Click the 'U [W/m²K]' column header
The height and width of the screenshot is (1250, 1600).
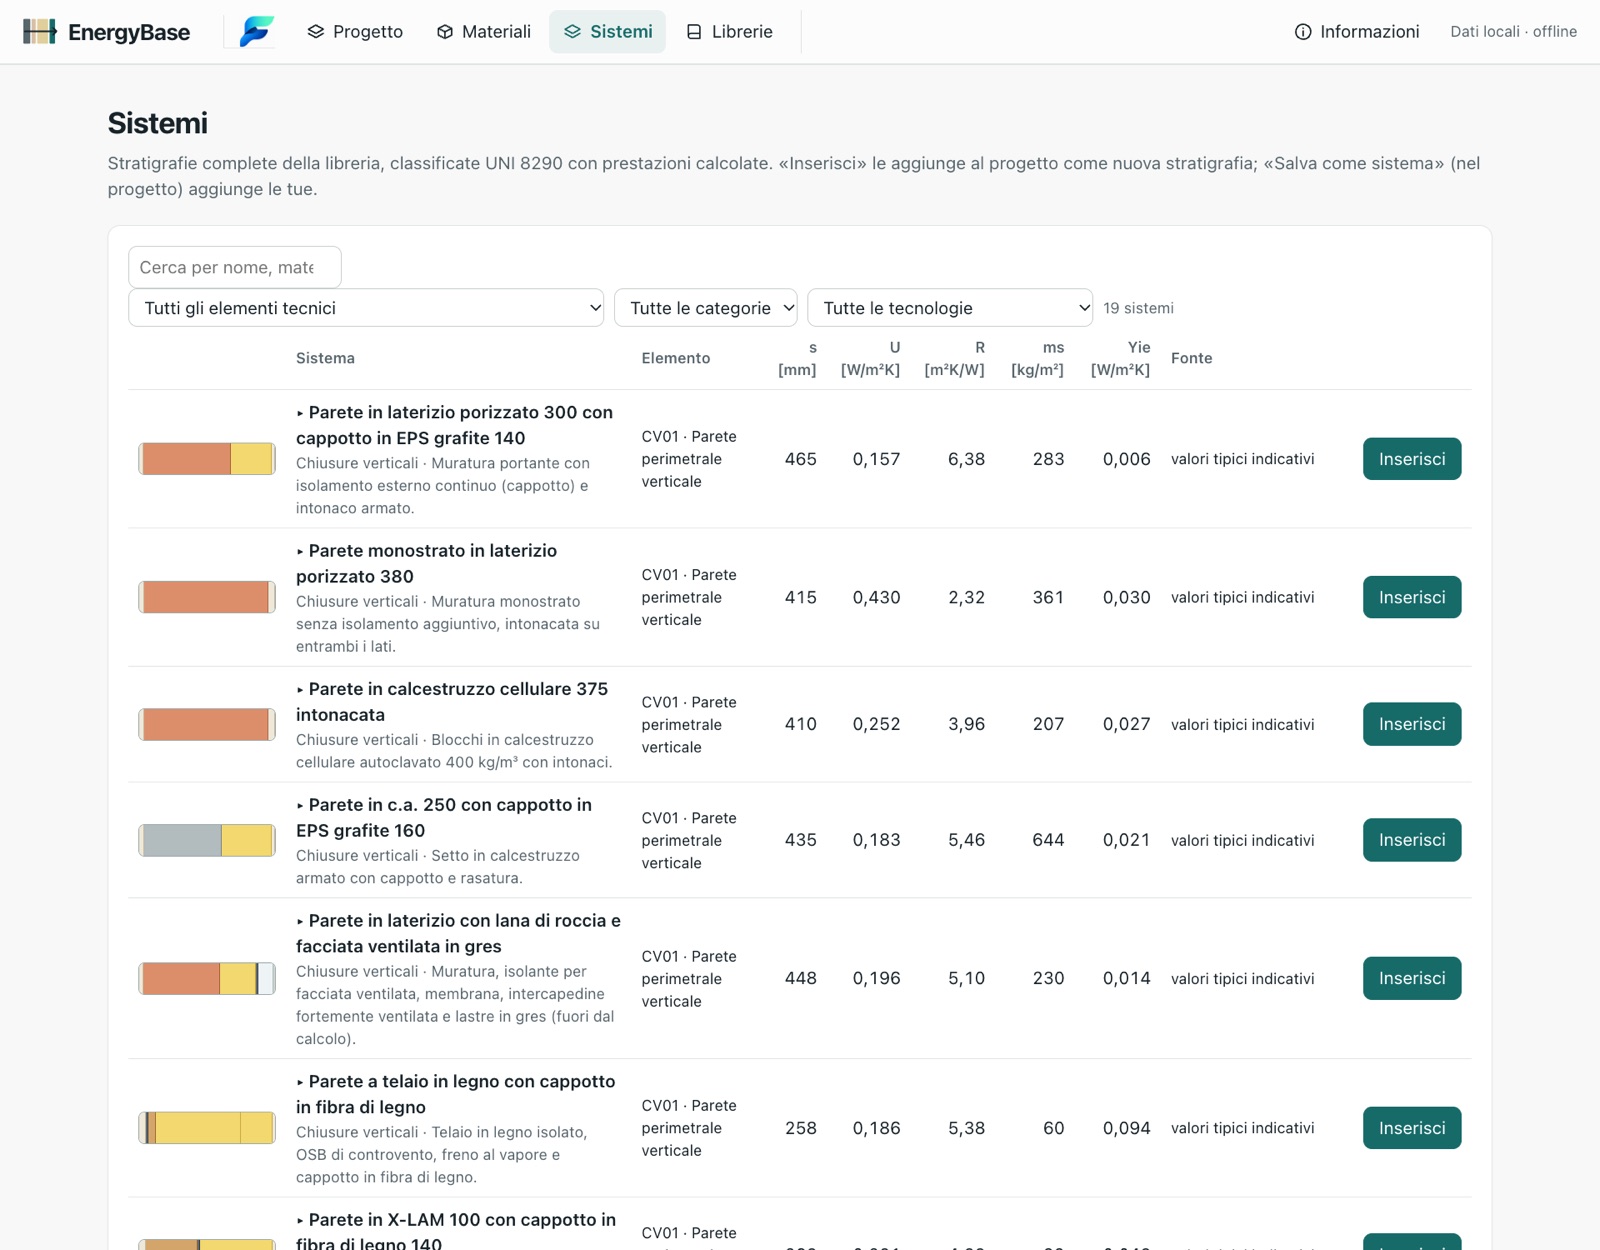(x=871, y=358)
